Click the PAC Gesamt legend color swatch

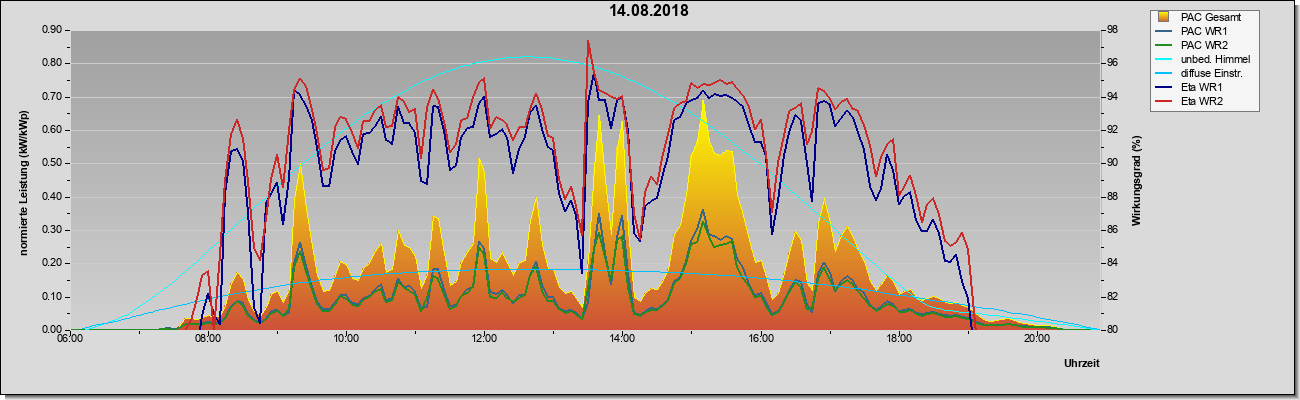pos(1164,17)
